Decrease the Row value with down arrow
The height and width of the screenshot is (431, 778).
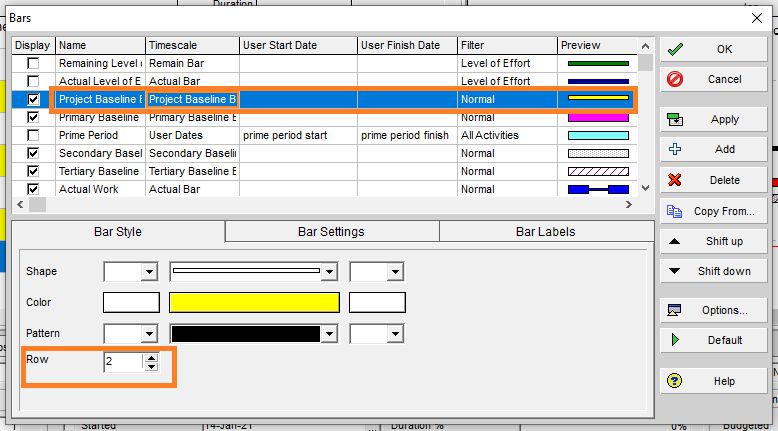coord(151,367)
